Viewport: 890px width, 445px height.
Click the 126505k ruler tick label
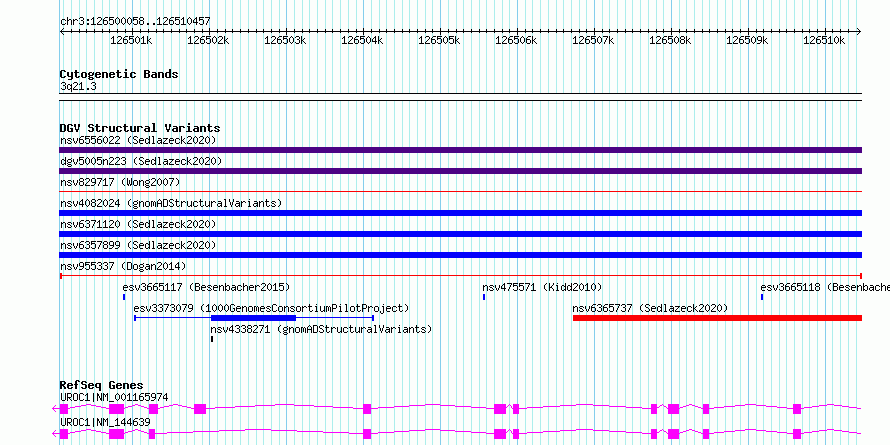coord(439,40)
